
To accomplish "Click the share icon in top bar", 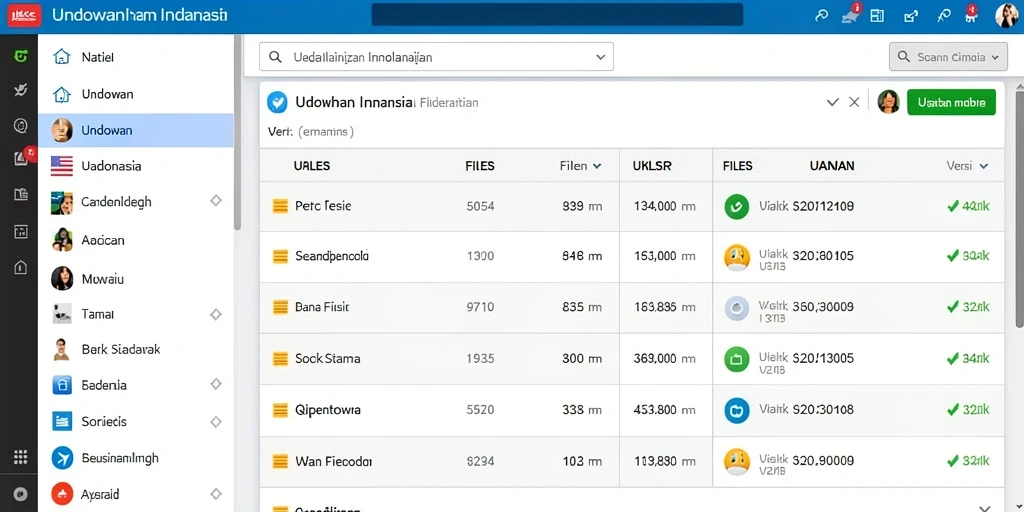I will pyautogui.click(x=910, y=16).
